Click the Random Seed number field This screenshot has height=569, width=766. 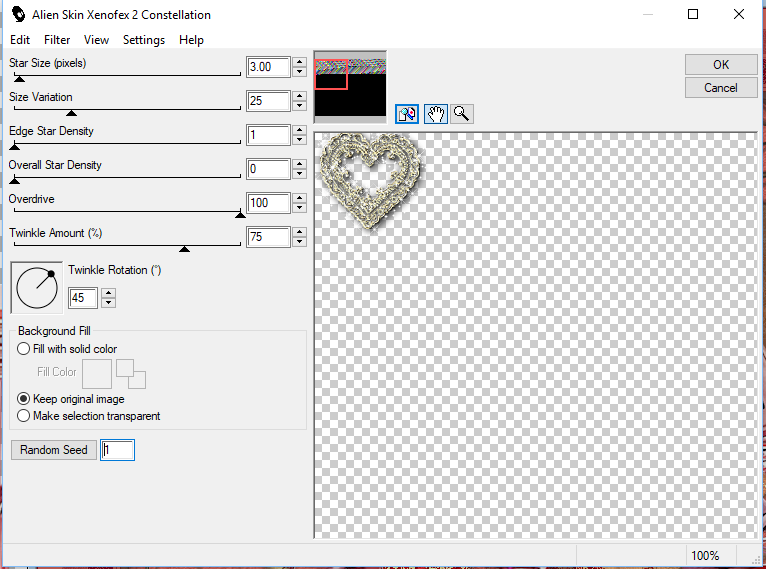pos(117,450)
